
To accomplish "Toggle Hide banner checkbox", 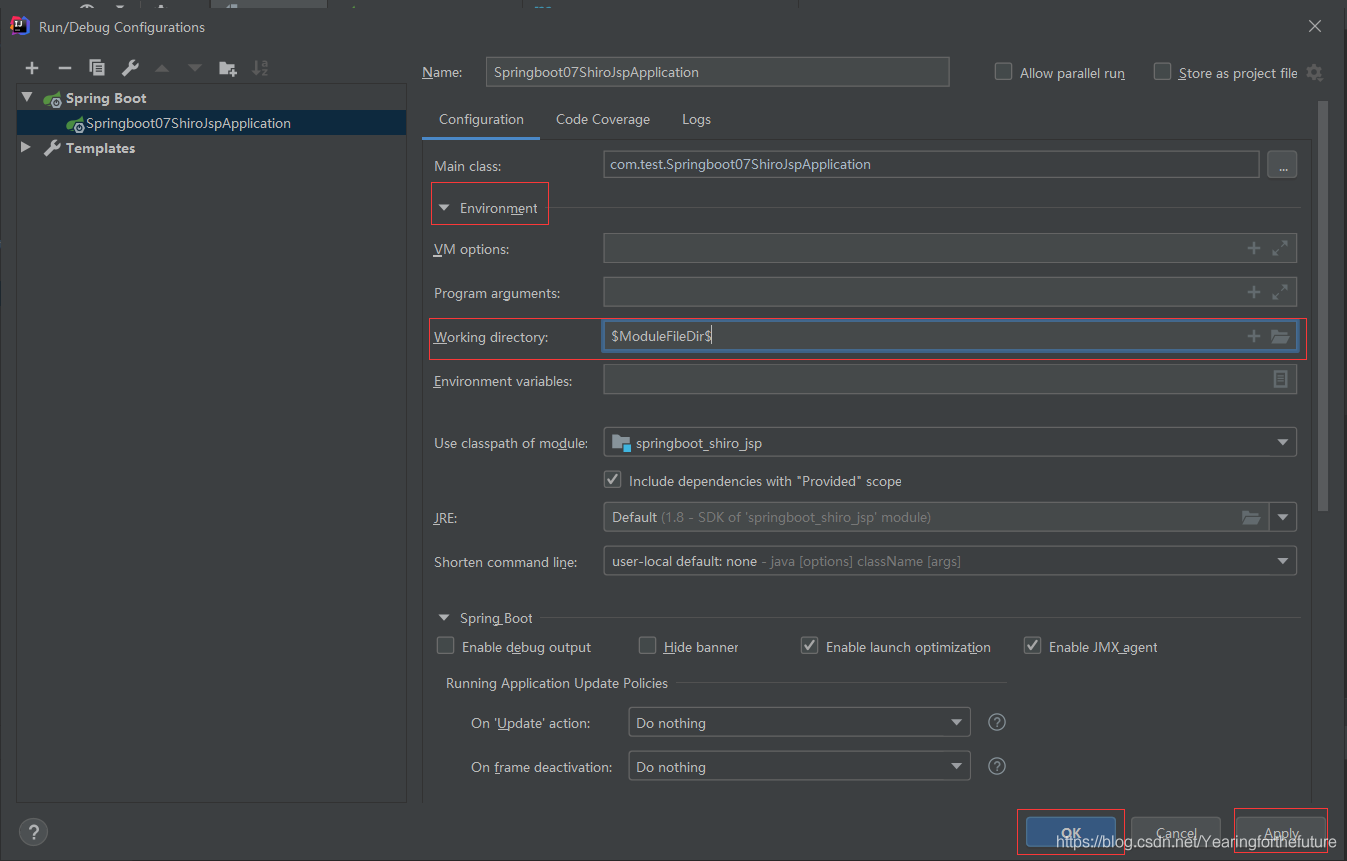I will (x=648, y=646).
